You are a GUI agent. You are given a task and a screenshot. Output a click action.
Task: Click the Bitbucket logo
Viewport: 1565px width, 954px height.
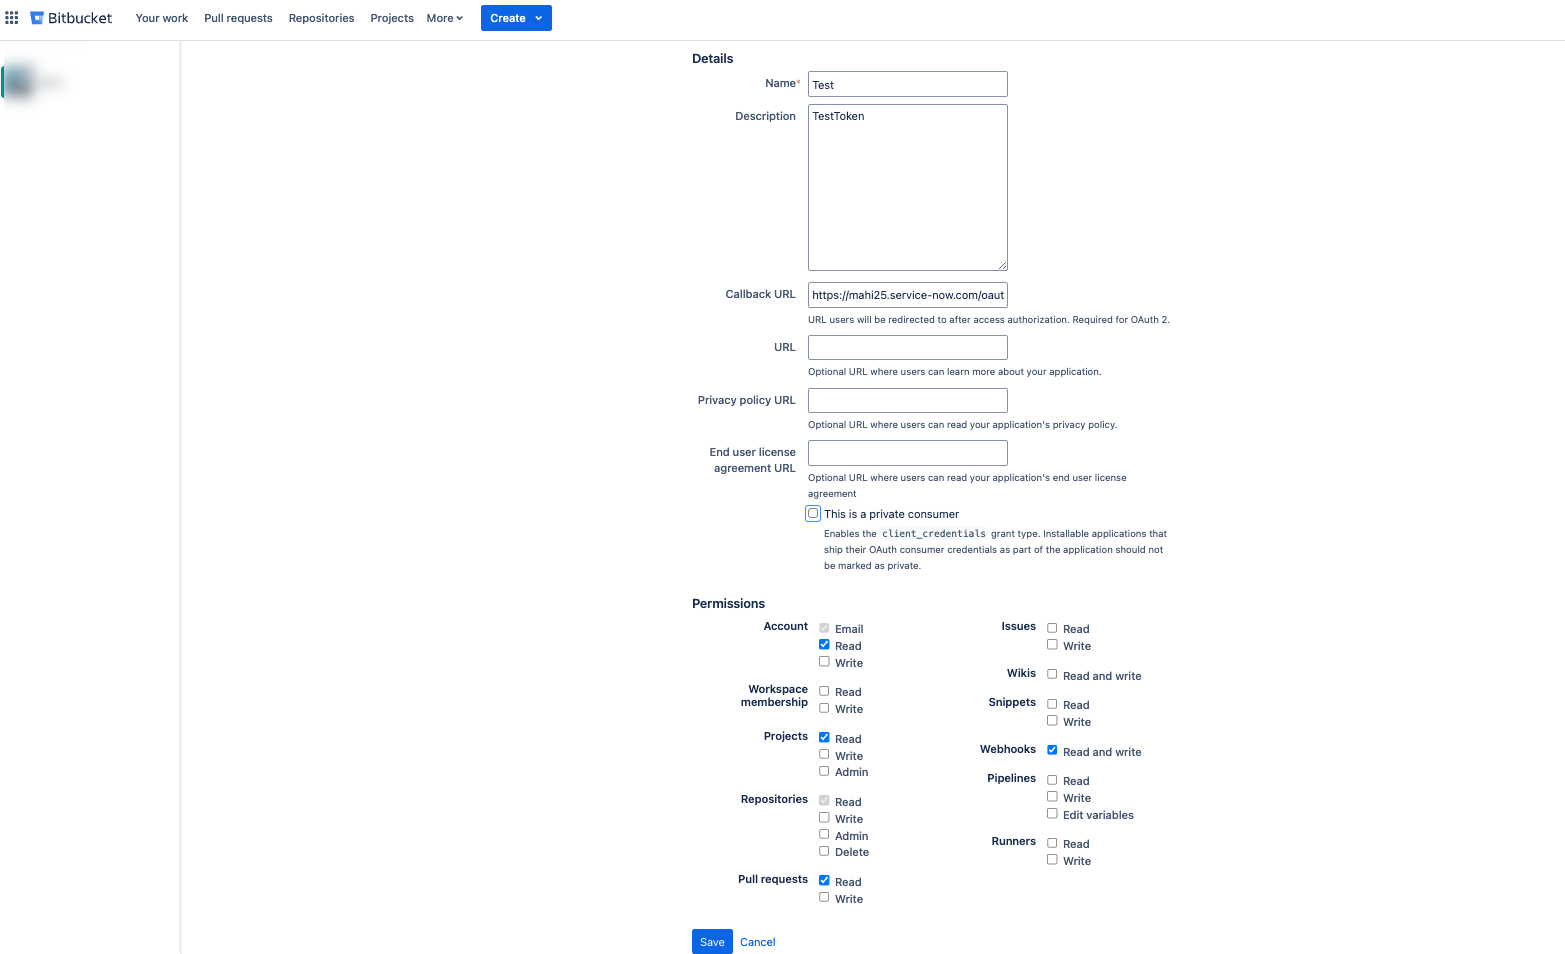71,18
